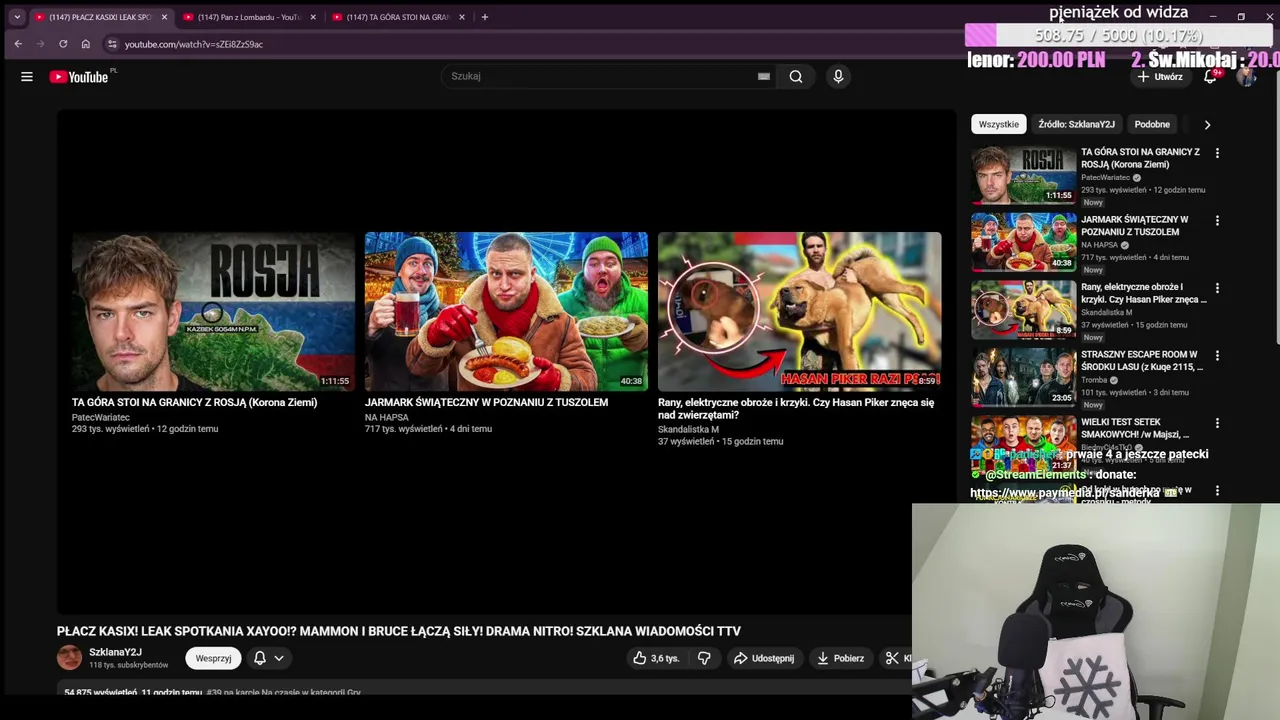Reload the page with refresh icon
This screenshot has width=1280, height=720.
(63, 44)
